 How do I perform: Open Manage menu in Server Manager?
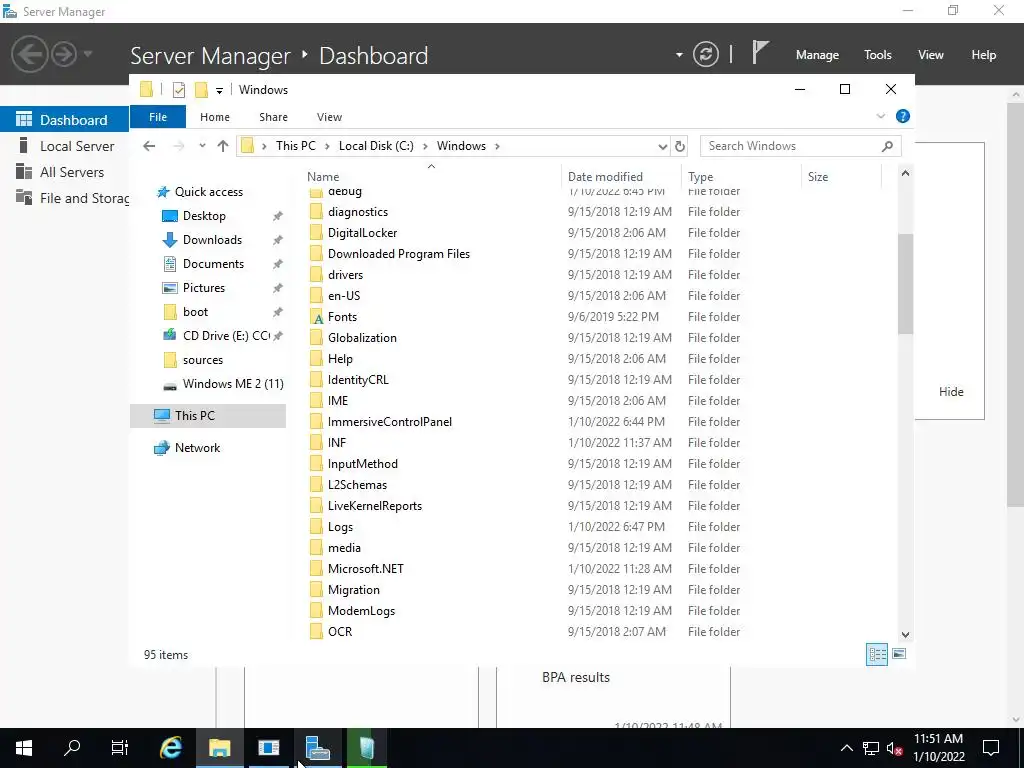(817, 55)
